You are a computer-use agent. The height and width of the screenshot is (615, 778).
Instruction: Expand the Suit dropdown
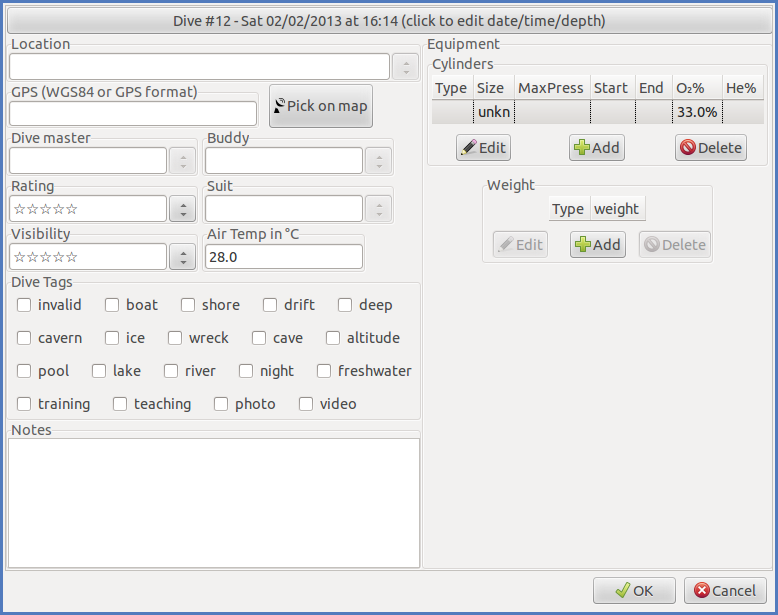tap(379, 208)
